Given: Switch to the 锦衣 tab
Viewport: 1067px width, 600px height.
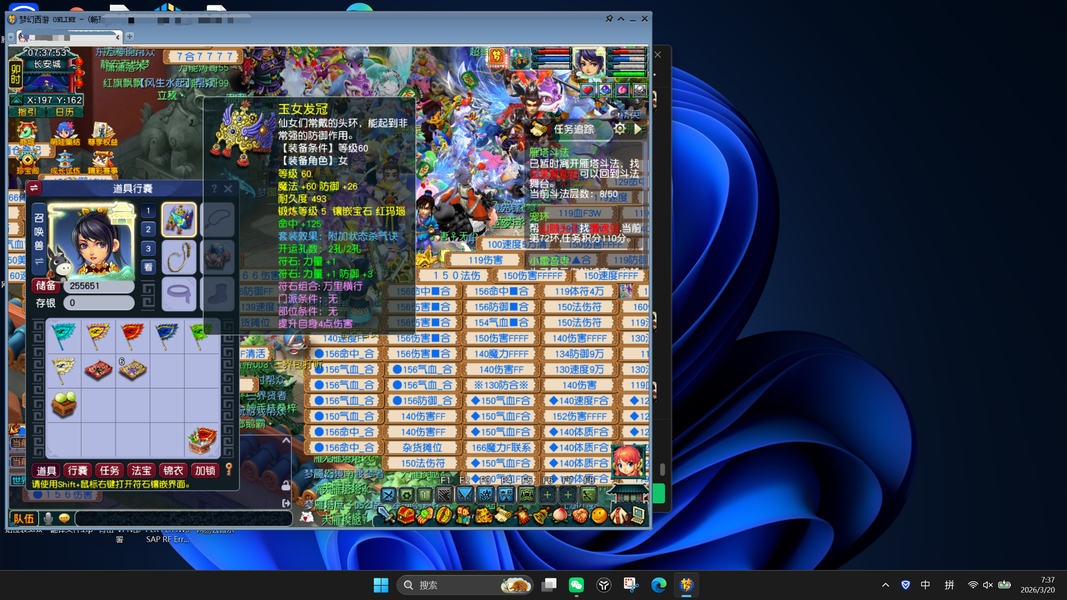Looking at the screenshot, I should tap(173, 470).
